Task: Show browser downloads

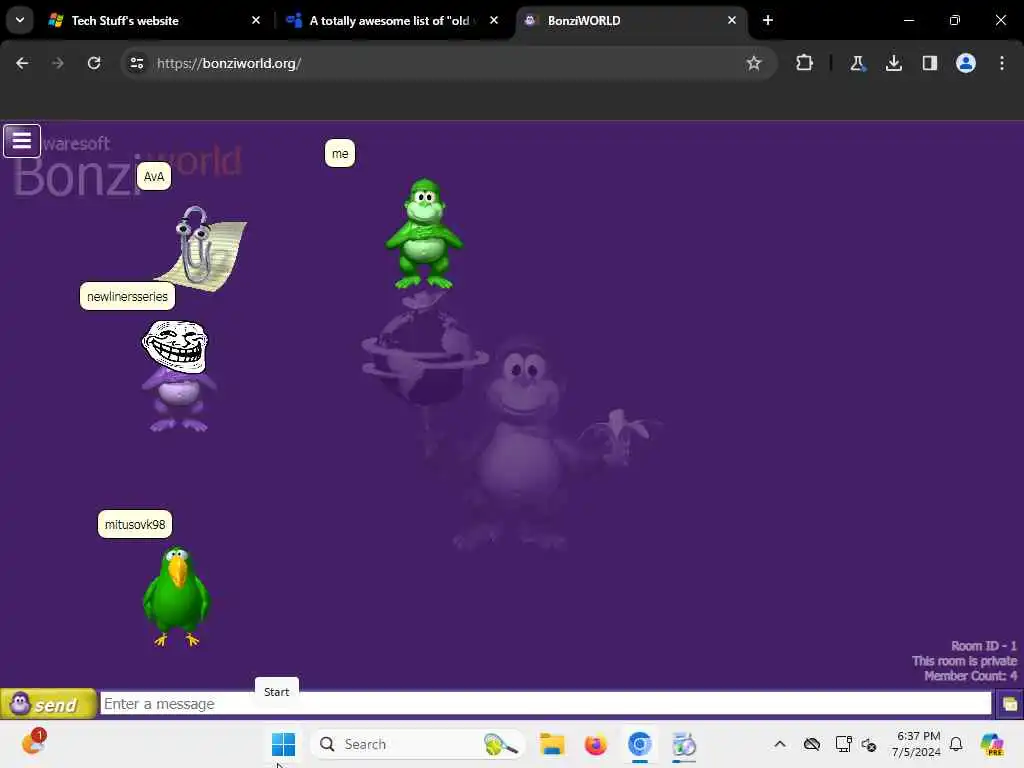Action: [x=893, y=63]
